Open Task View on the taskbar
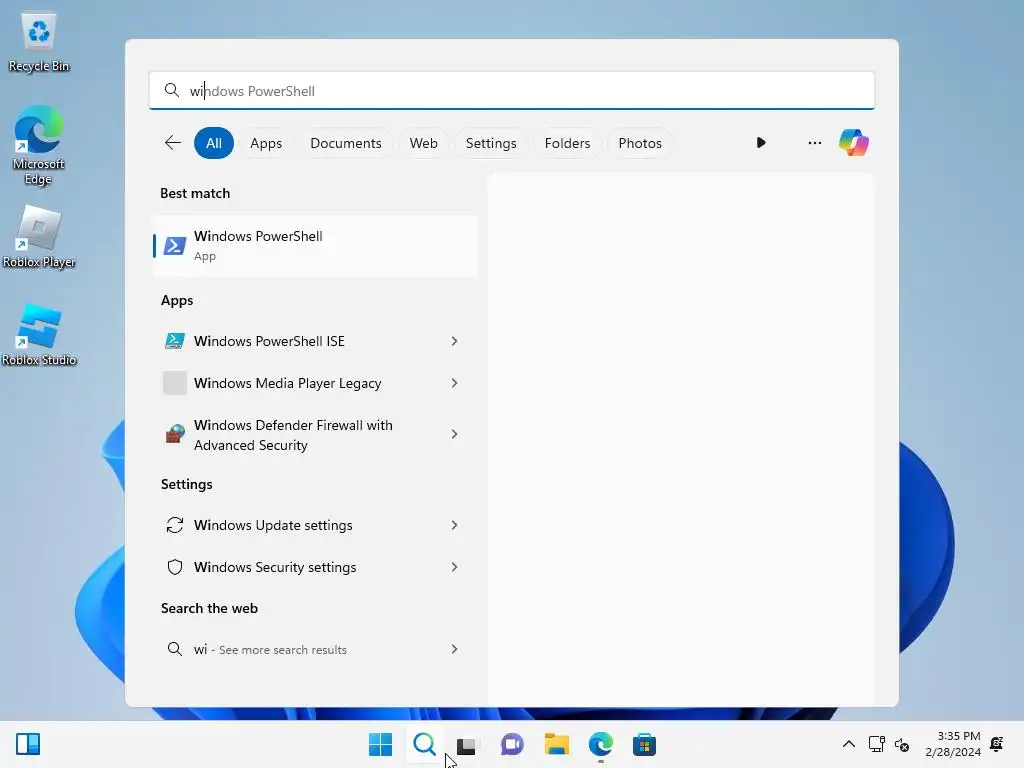1024x768 pixels. click(467, 744)
